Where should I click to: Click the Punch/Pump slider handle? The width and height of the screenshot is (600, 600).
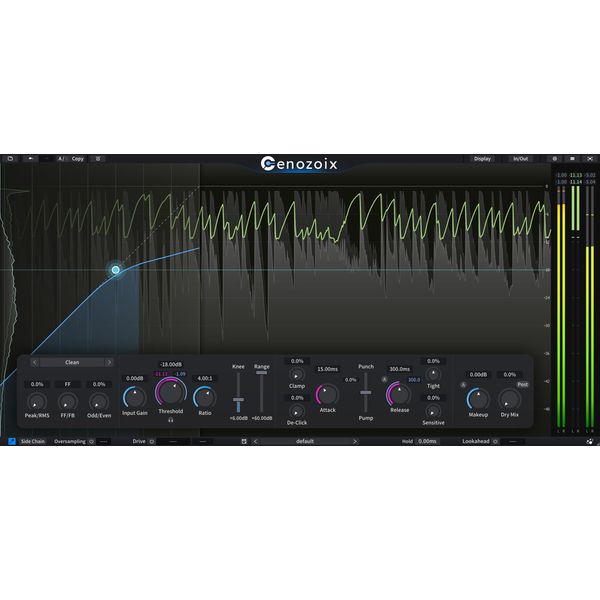[x=366, y=392]
